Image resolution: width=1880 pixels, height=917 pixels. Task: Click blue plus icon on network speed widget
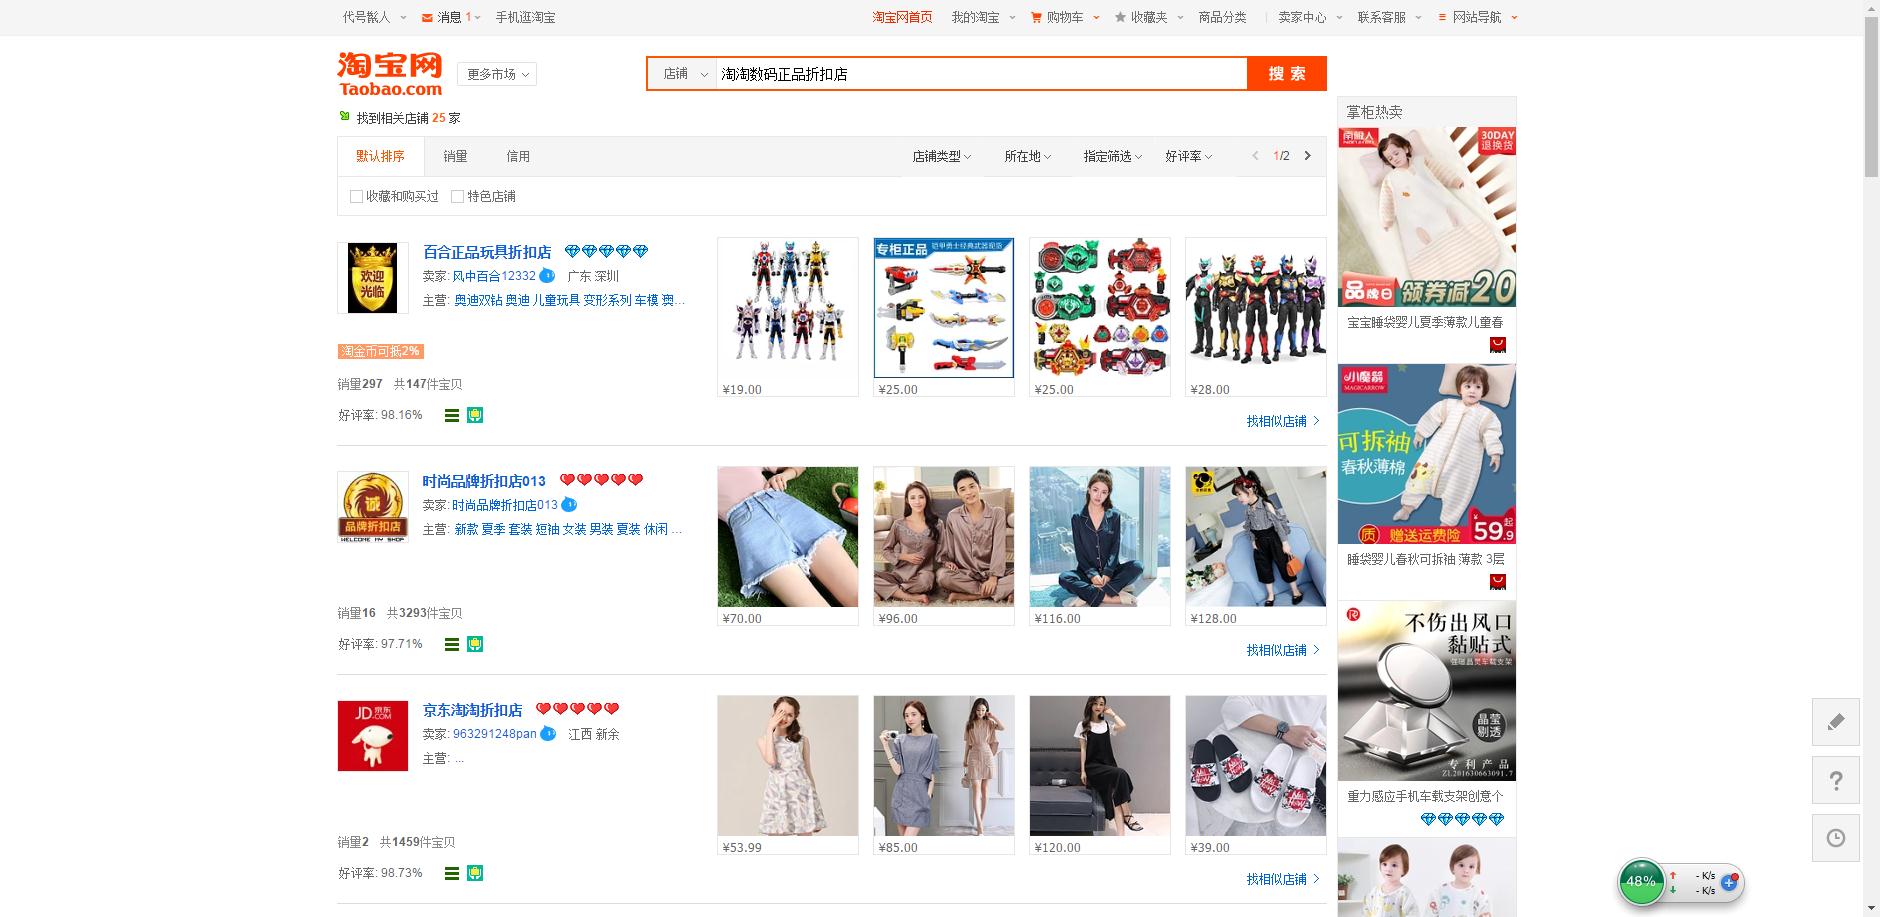pyautogui.click(x=1729, y=883)
